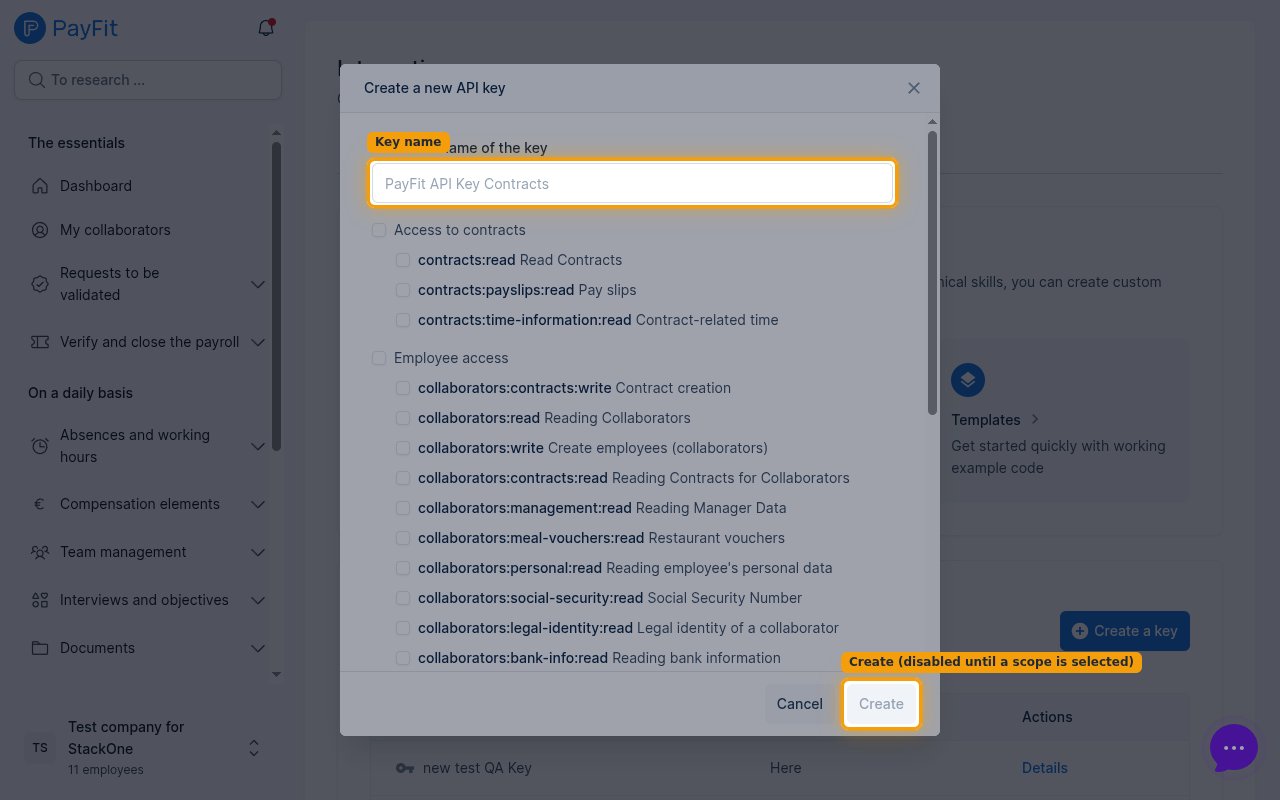
Task: Click the key icon beside new test QA Key
Action: click(x=405, y=768)
